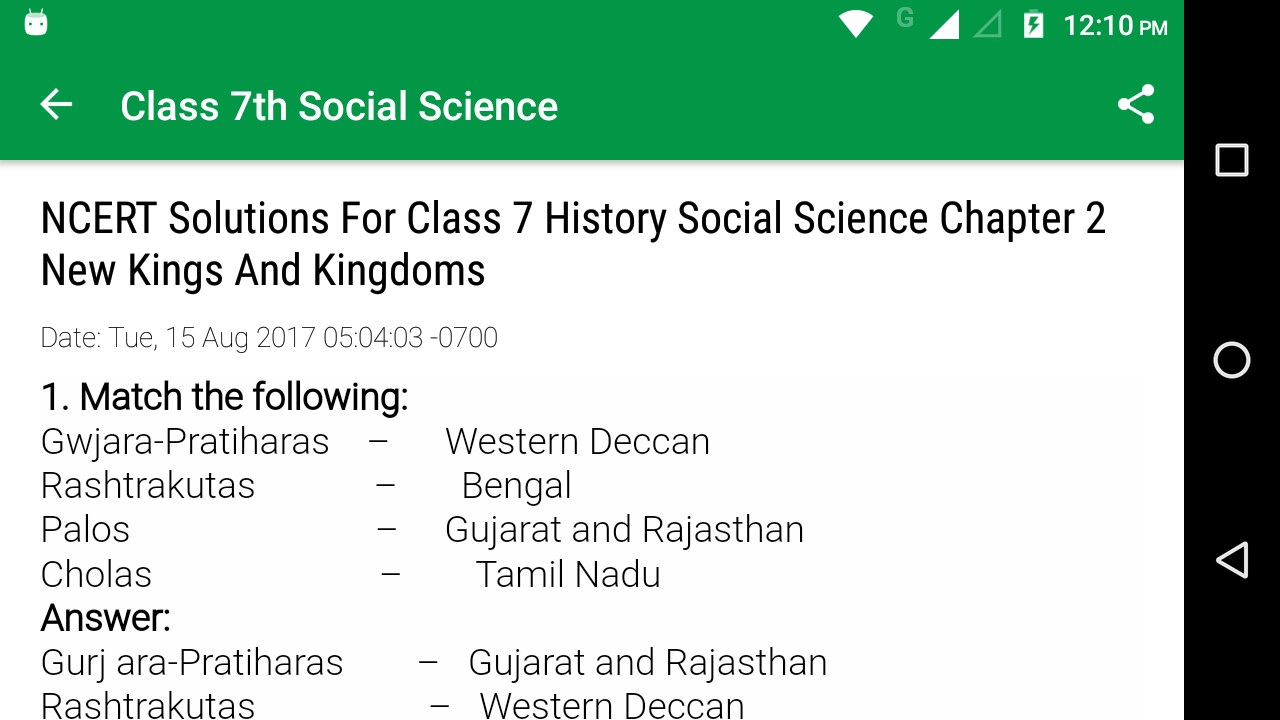The image size is (1280, 720).
Task: Tap the Western Deccan option in the question
Action: pyautogui.click(x=577, y=441)
